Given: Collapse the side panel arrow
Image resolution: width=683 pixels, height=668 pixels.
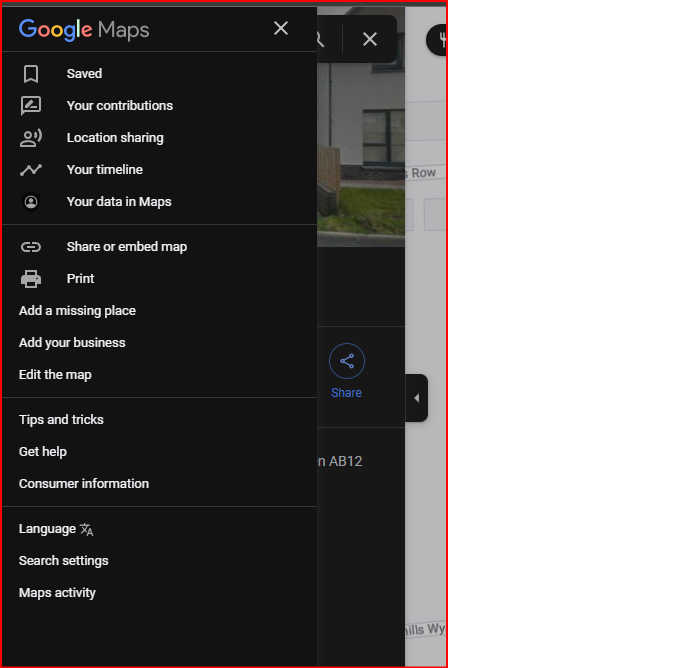Looking at the screenshot, I should pos(416,398).
